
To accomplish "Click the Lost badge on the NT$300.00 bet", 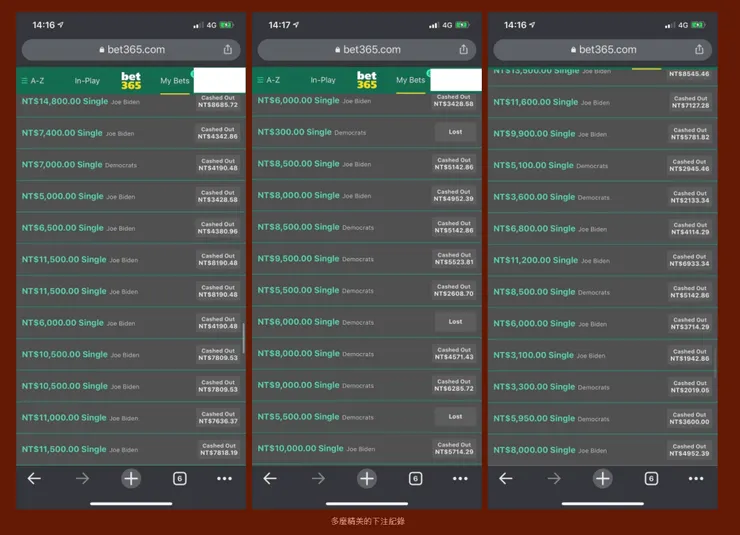I will point(455,132).
